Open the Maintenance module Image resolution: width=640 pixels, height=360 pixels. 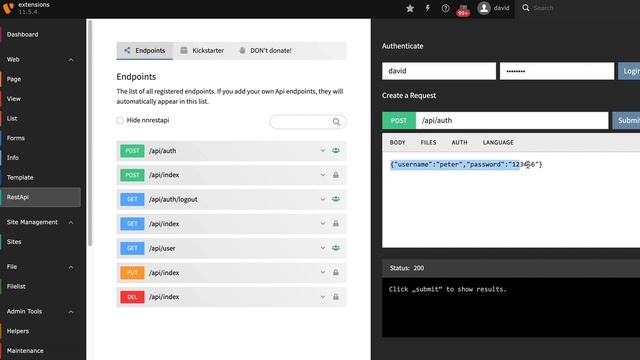click(40, 351)
